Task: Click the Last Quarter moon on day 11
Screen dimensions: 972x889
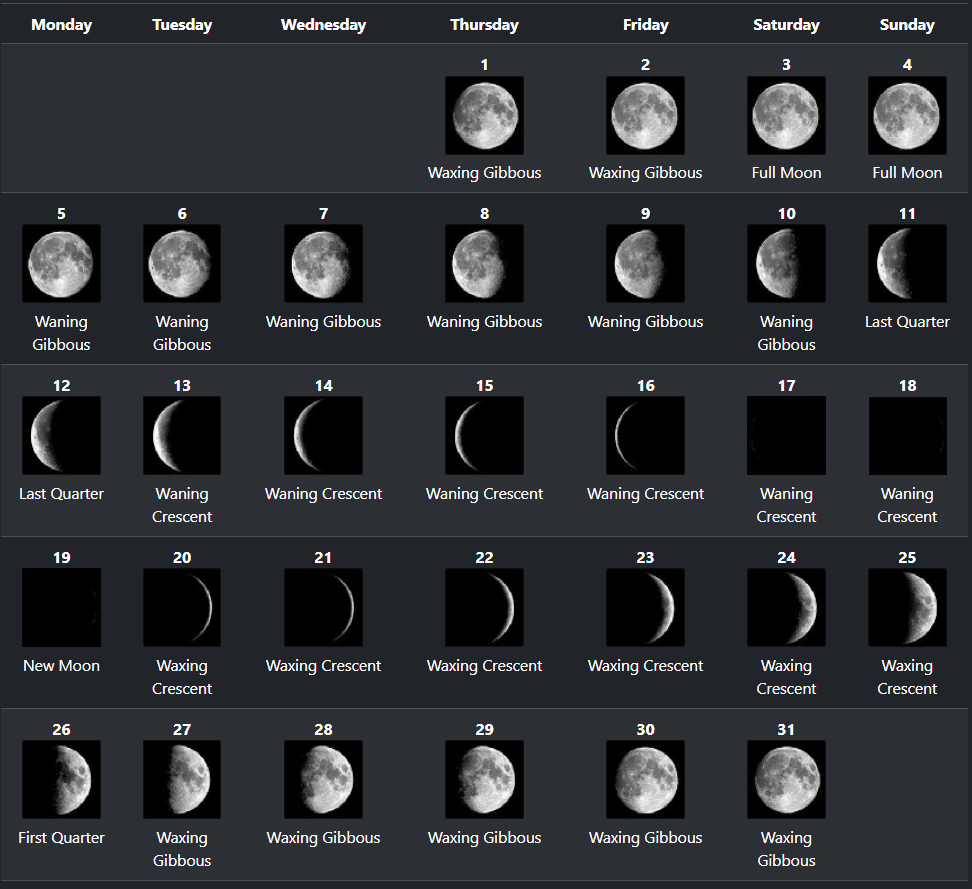Action: pyautogui.click(x=907, y=263)
